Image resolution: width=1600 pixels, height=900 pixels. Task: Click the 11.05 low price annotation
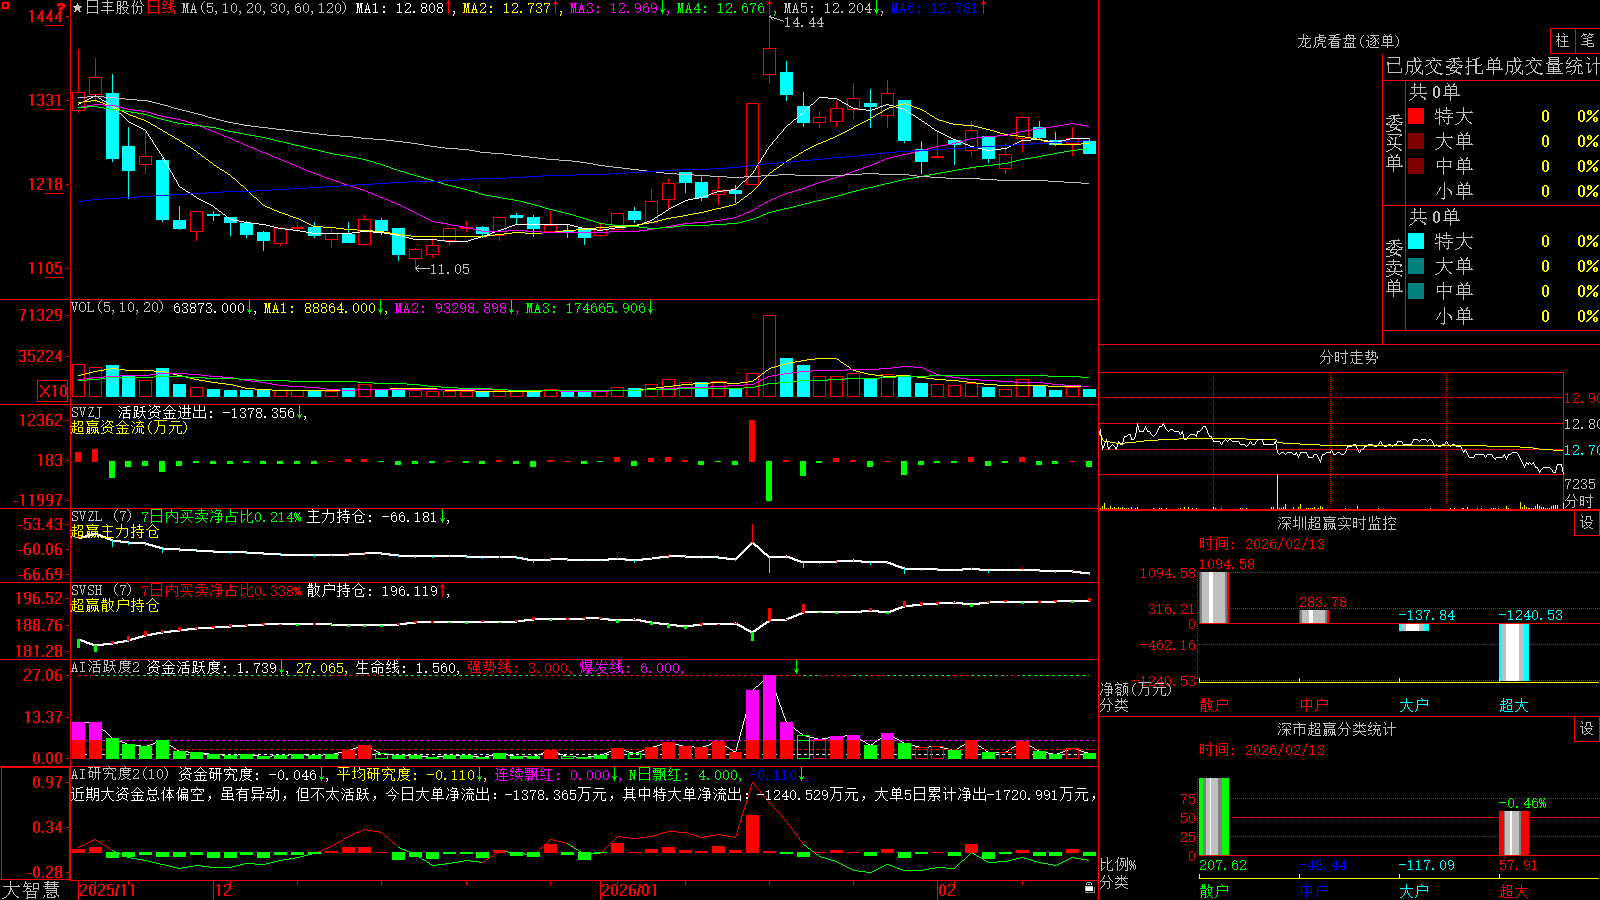[449, 269]
